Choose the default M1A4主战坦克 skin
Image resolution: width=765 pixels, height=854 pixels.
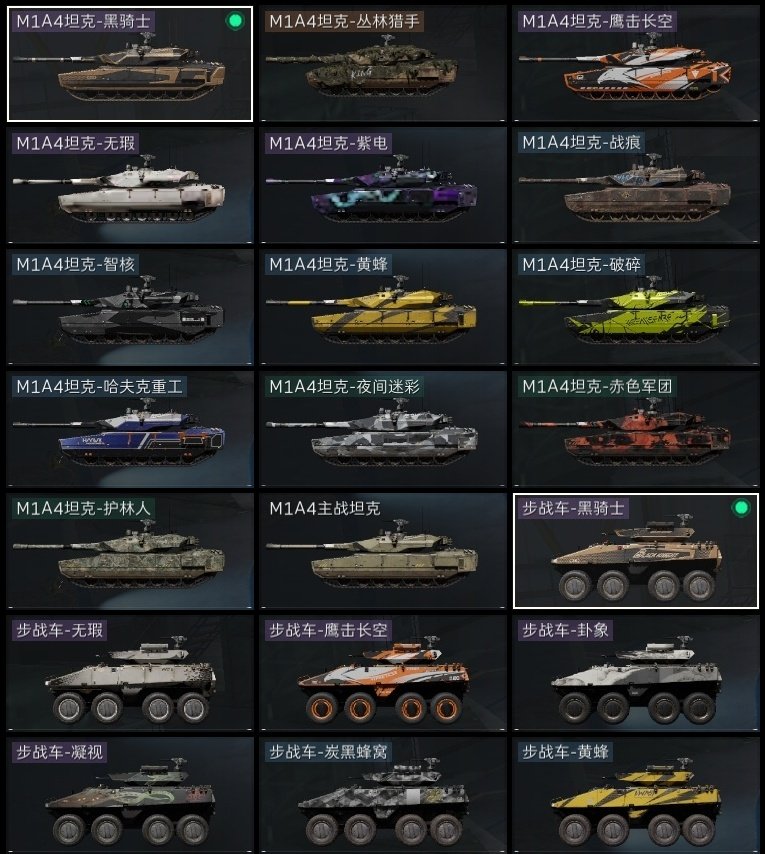(x=383, y=551)
